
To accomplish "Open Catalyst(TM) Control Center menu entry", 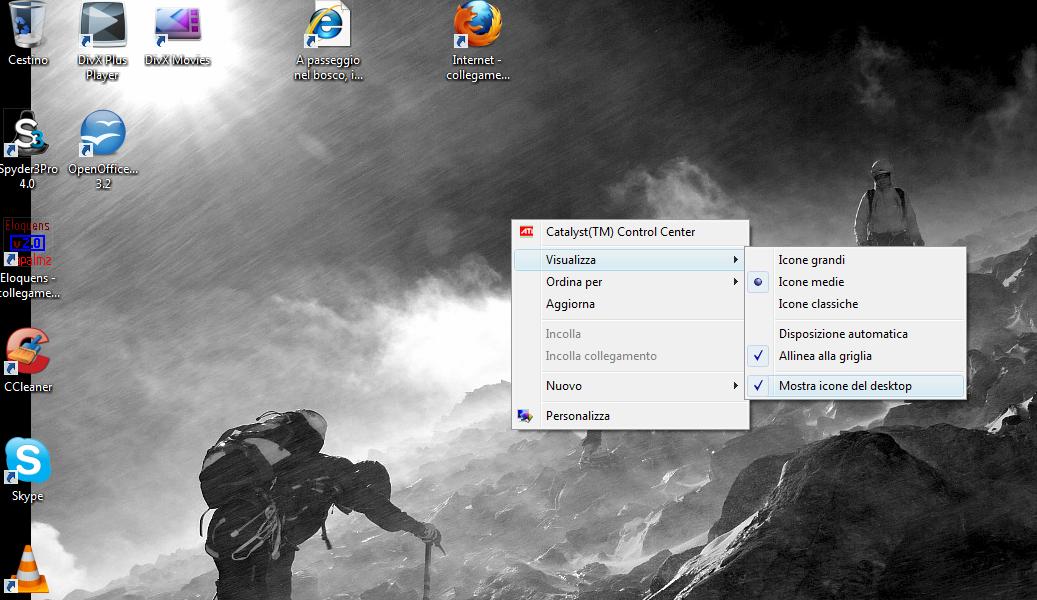I will tap(620, 232).
